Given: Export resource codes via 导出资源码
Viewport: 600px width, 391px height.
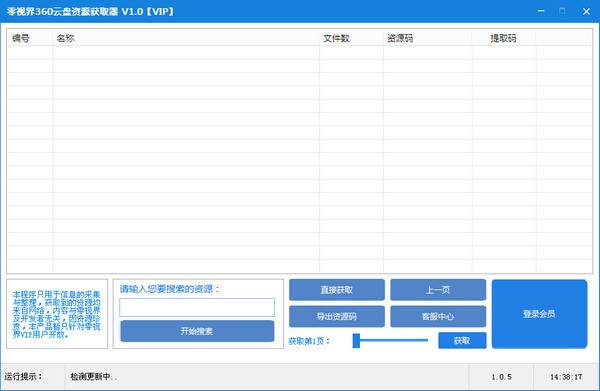Looking at the screenshot, I should [337, 316].
